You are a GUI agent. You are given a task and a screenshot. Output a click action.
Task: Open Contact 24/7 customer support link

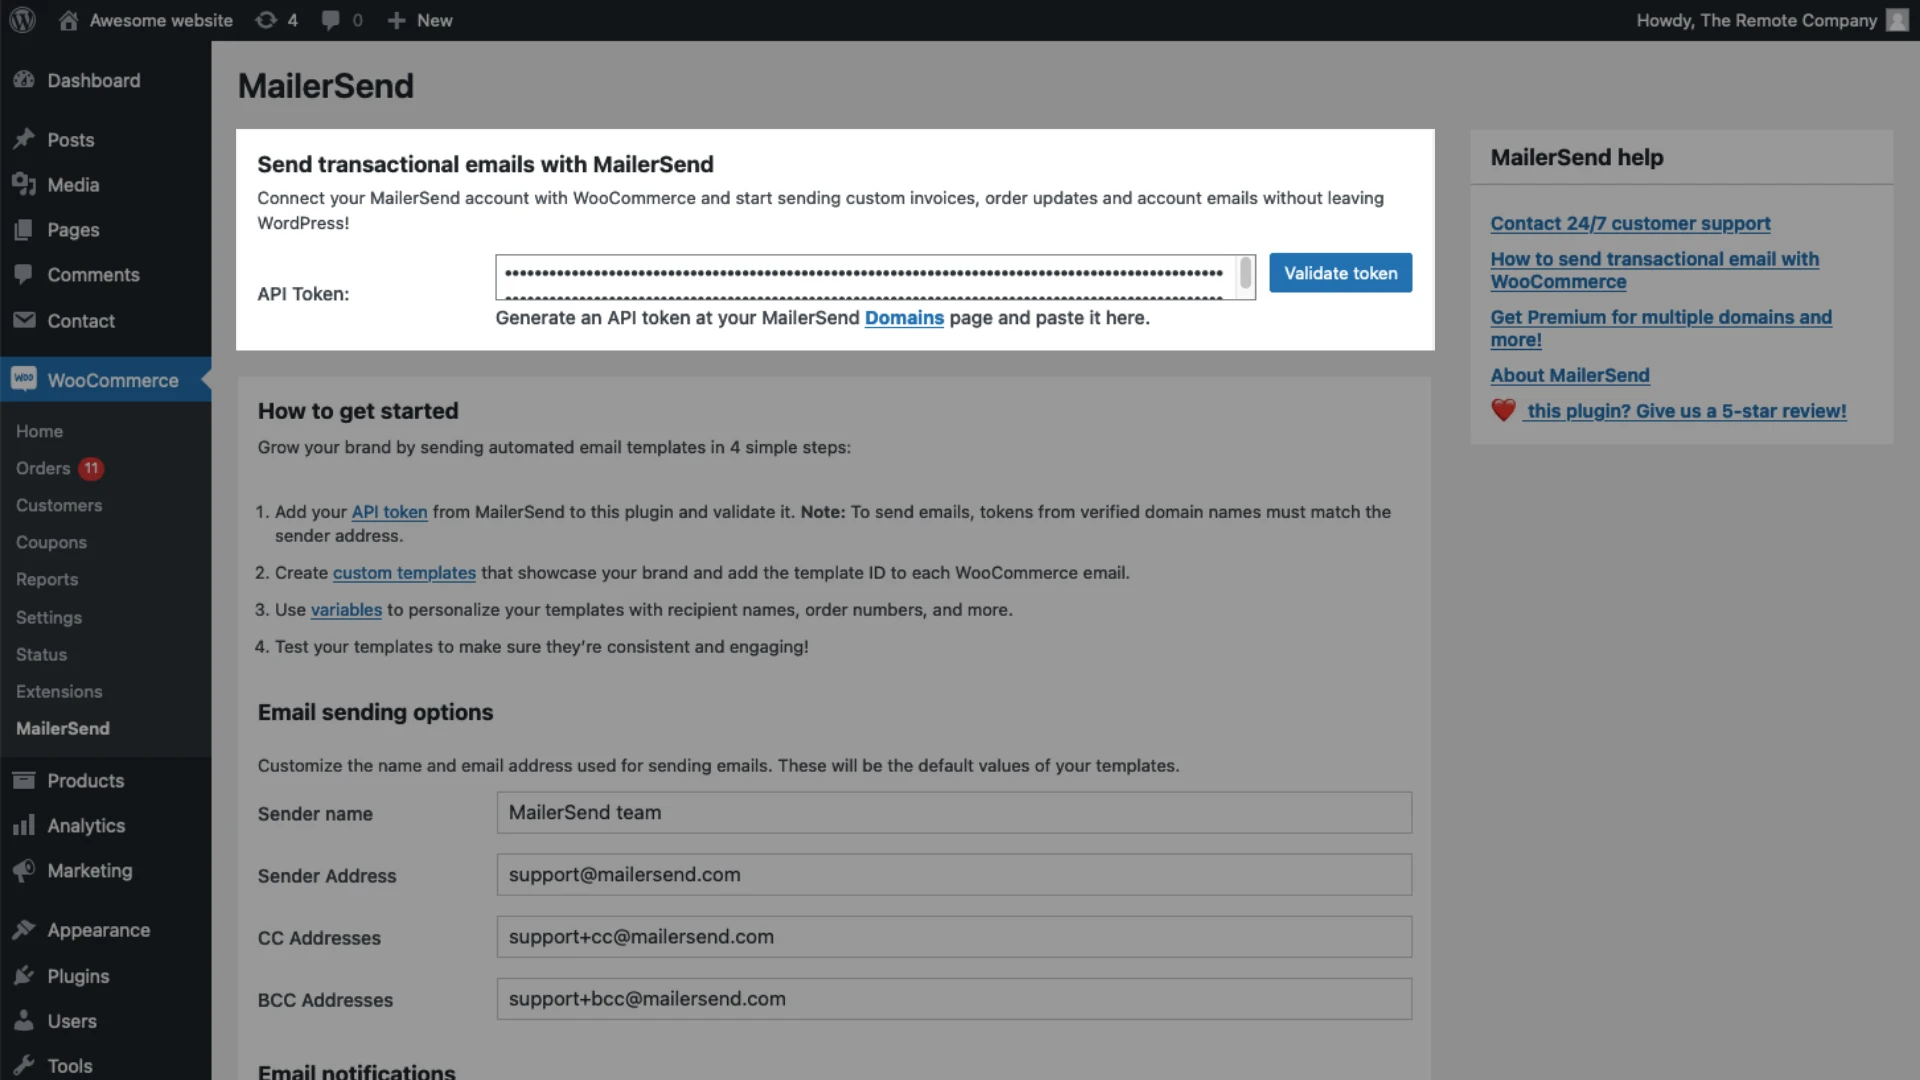click(x=1630, y=223)
